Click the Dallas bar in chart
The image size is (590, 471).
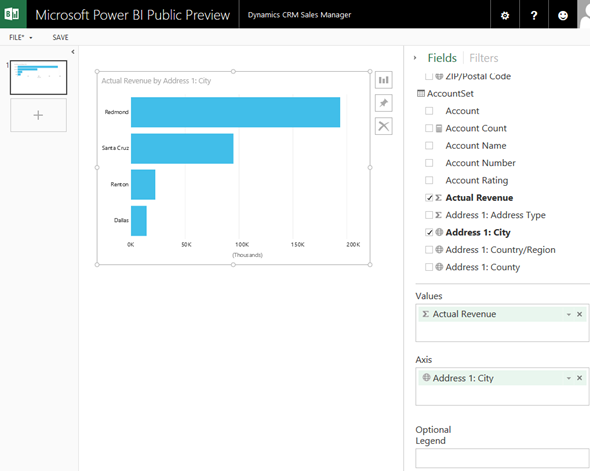click(139, 221)
